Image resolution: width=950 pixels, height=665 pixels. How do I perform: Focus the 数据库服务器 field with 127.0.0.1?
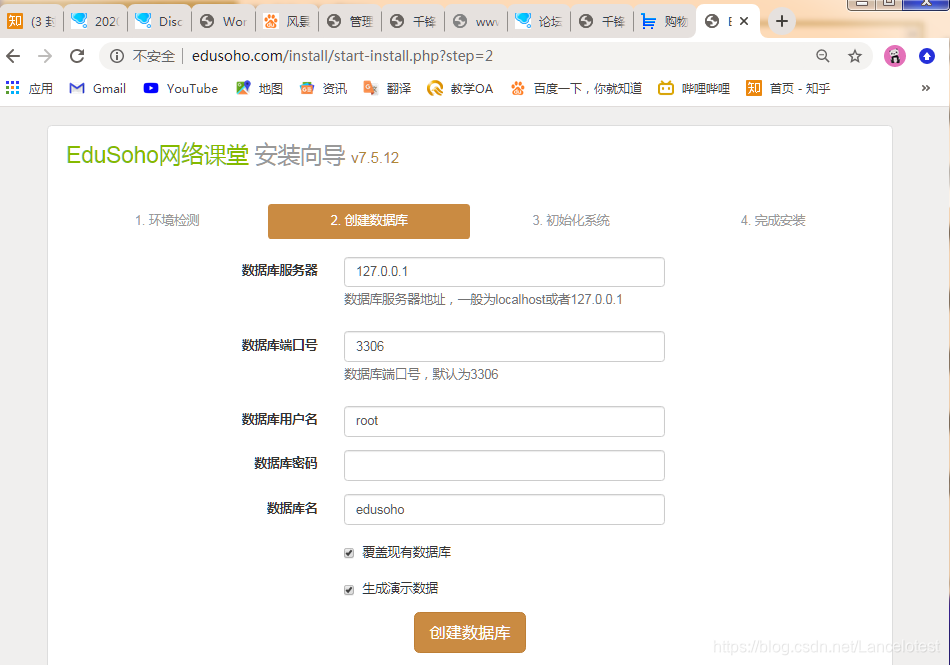point(504,272)
